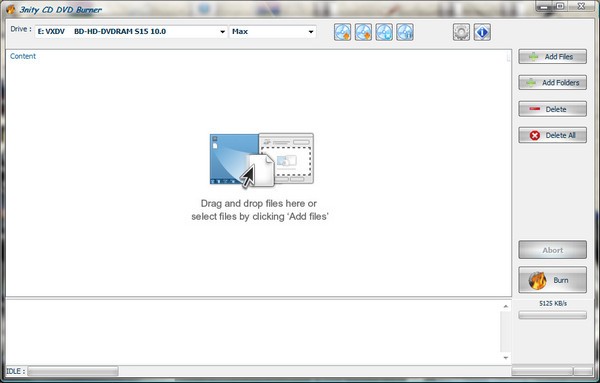Image resolution: width=600 pixels, height=383 pixels.
Task: Click the log panel scroll down arrow
Action: (x=505, y=358)
